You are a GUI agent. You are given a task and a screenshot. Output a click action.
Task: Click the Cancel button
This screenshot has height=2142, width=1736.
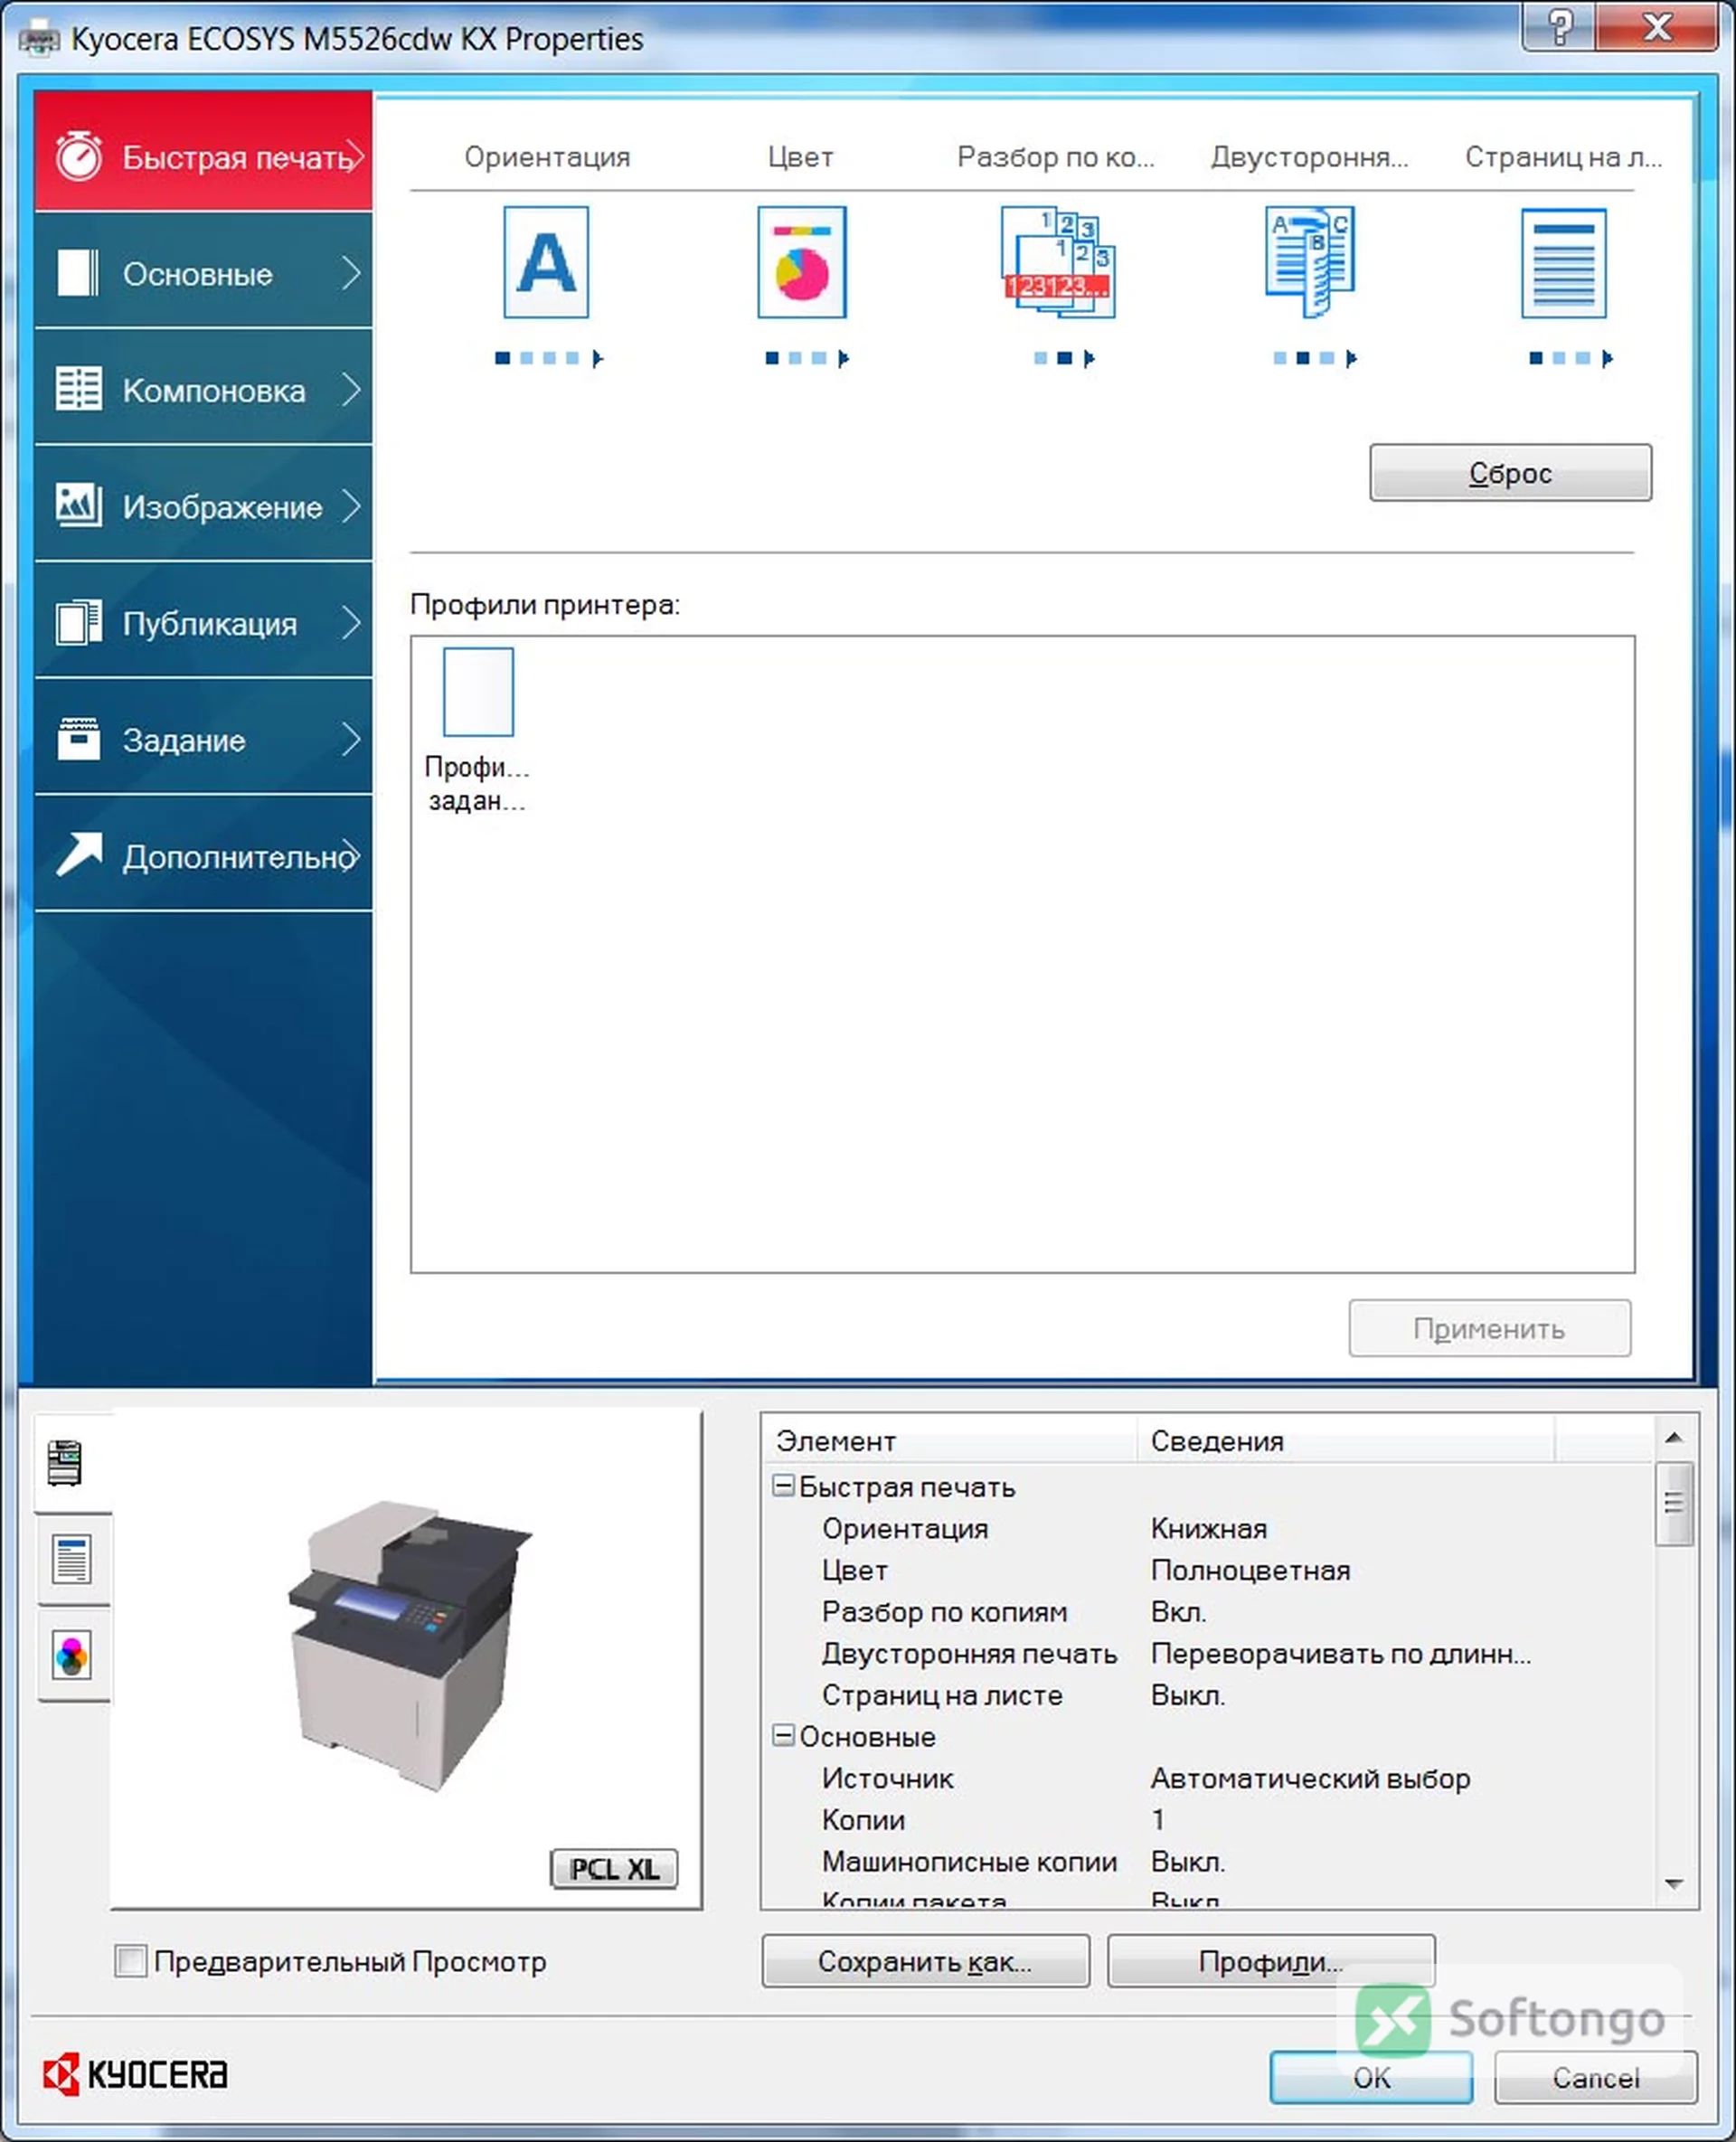pyautogui.click(x=1595, y=2078)
